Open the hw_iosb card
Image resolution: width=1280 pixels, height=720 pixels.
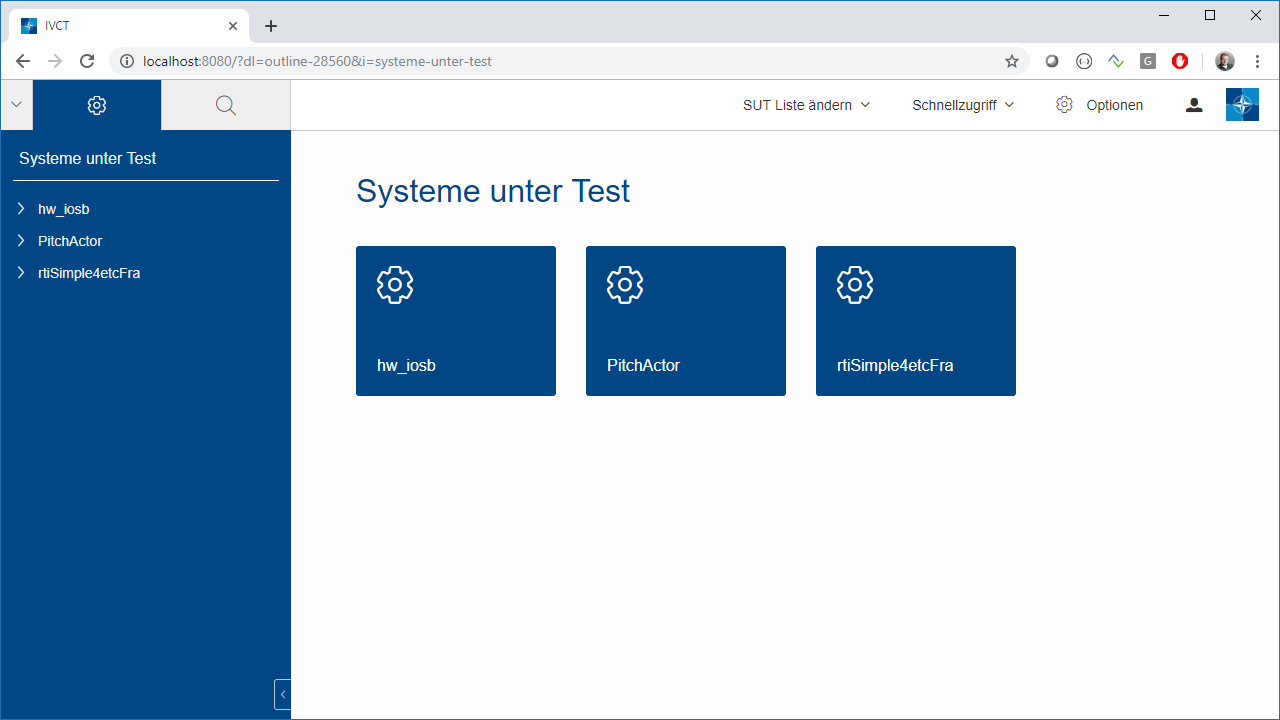click(456, 321)
